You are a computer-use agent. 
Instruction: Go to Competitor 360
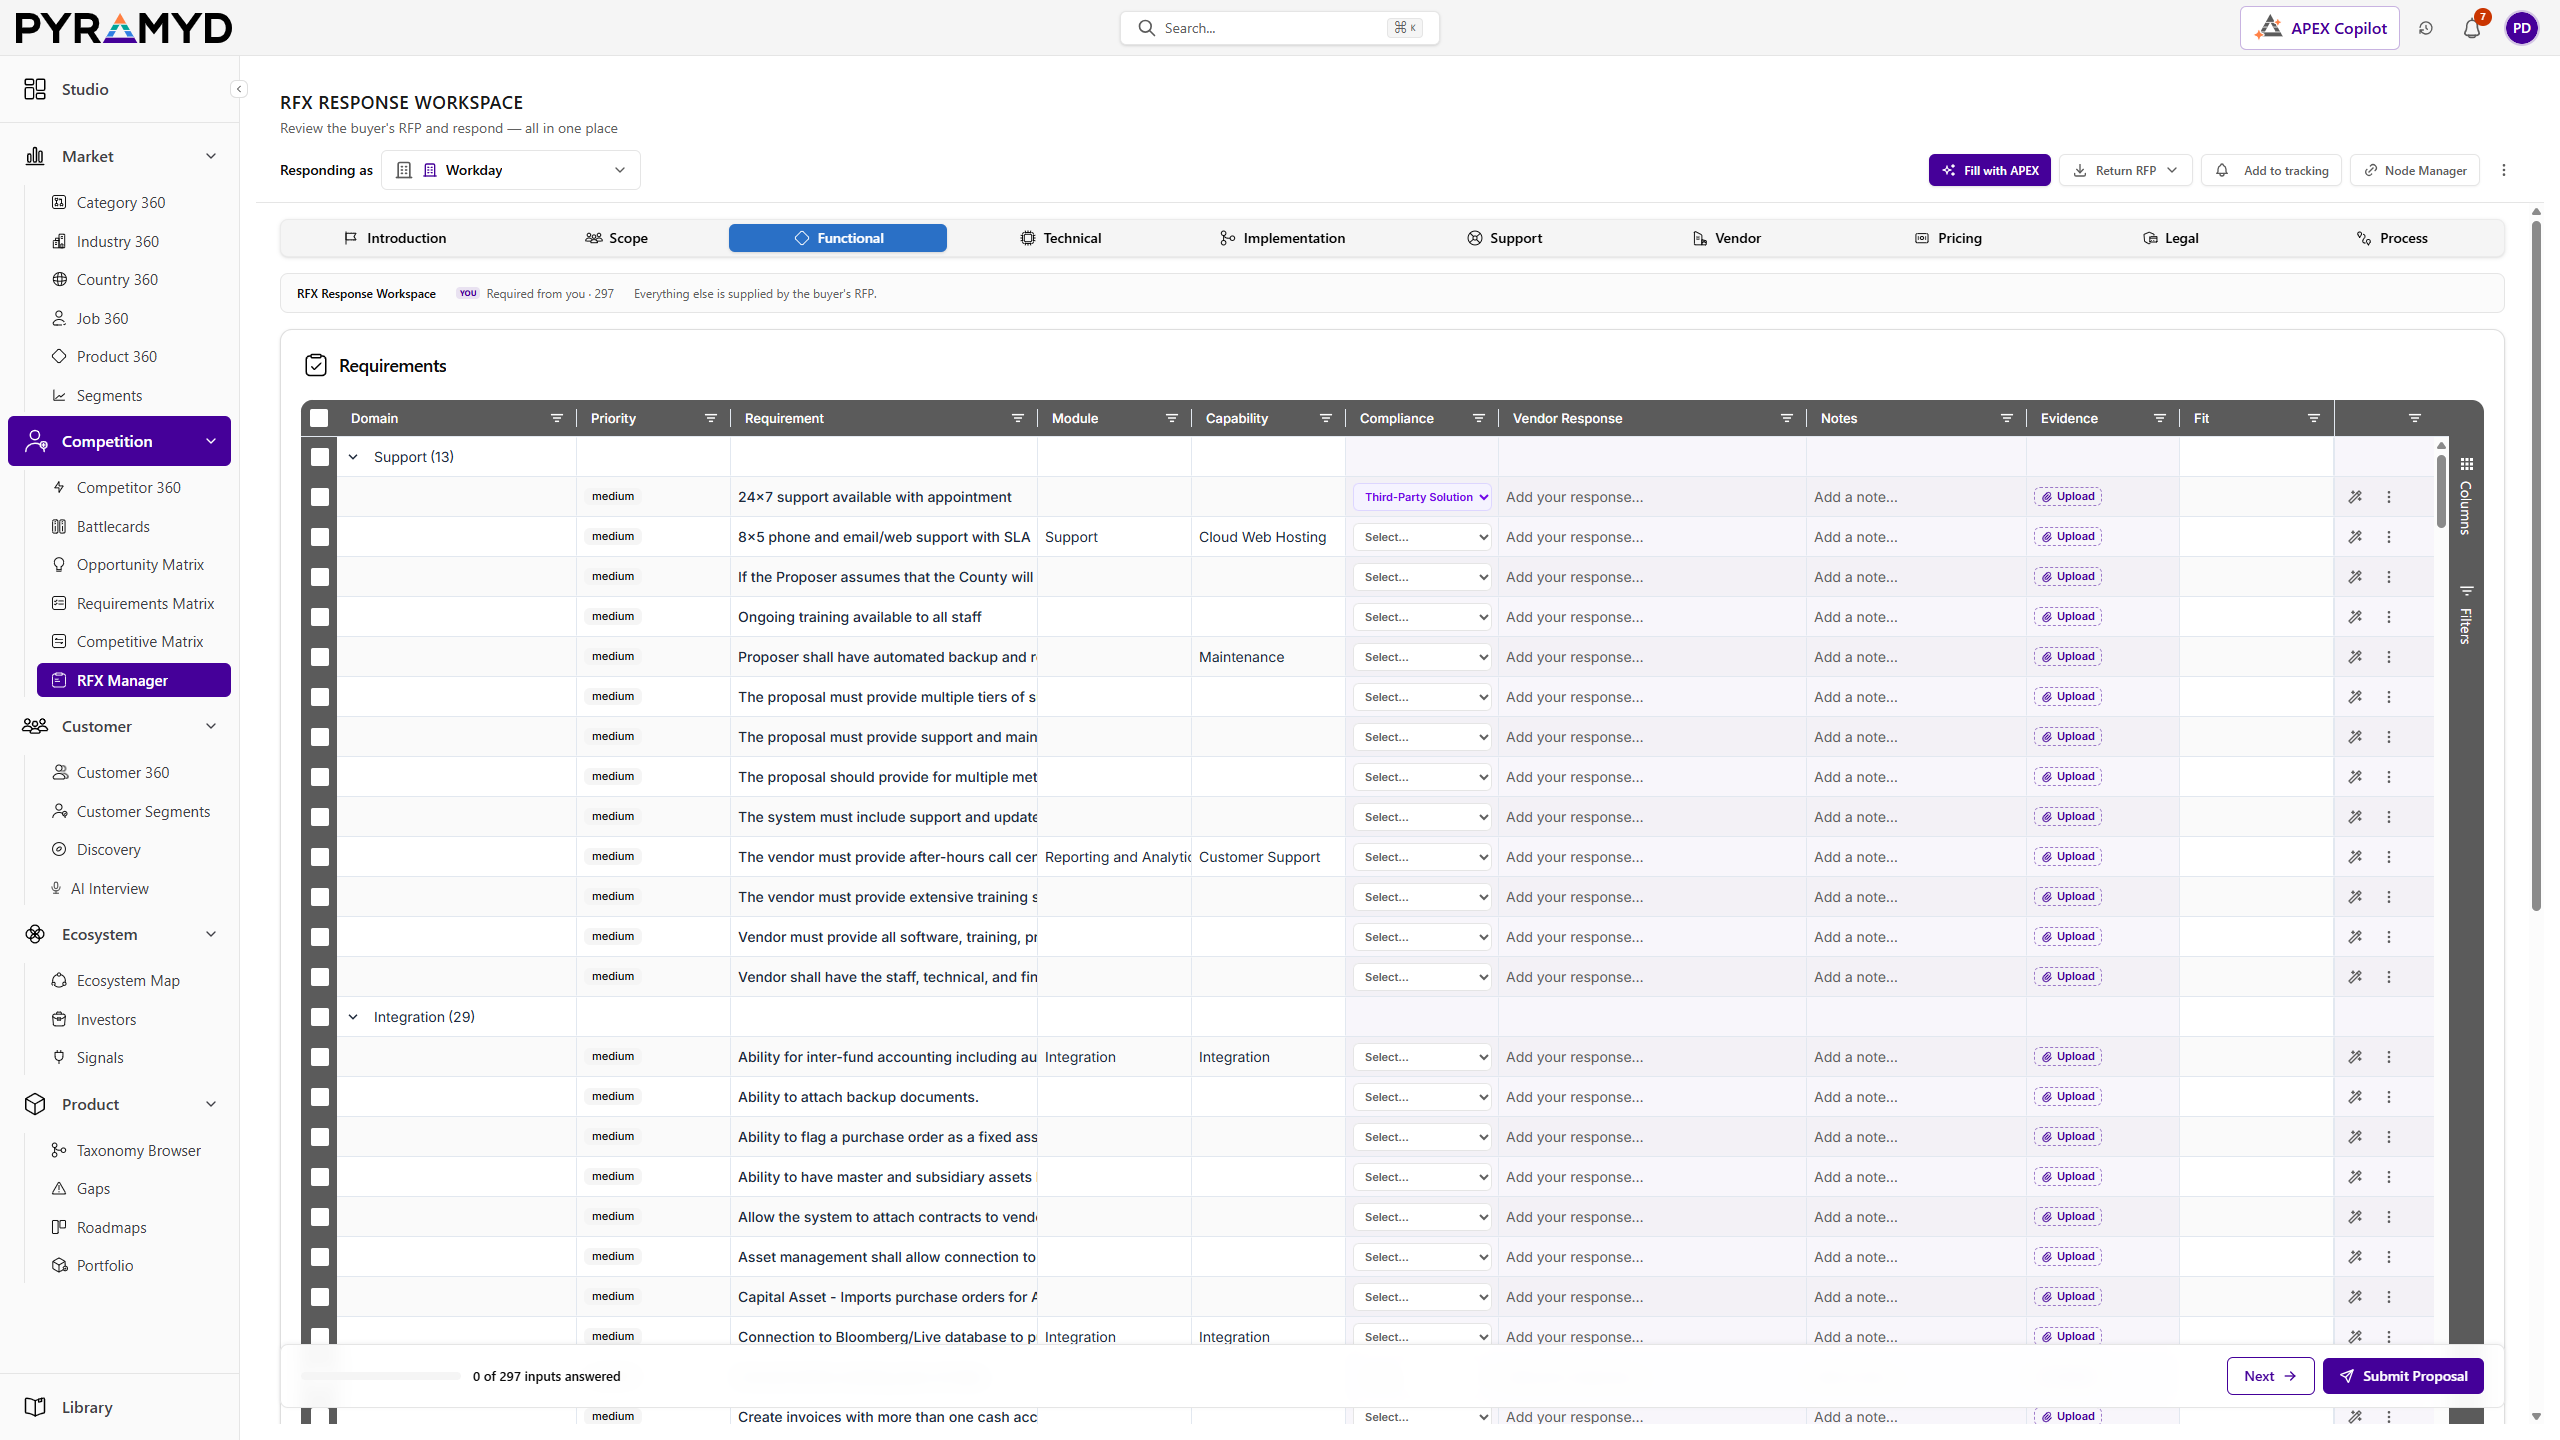(128, 487)
